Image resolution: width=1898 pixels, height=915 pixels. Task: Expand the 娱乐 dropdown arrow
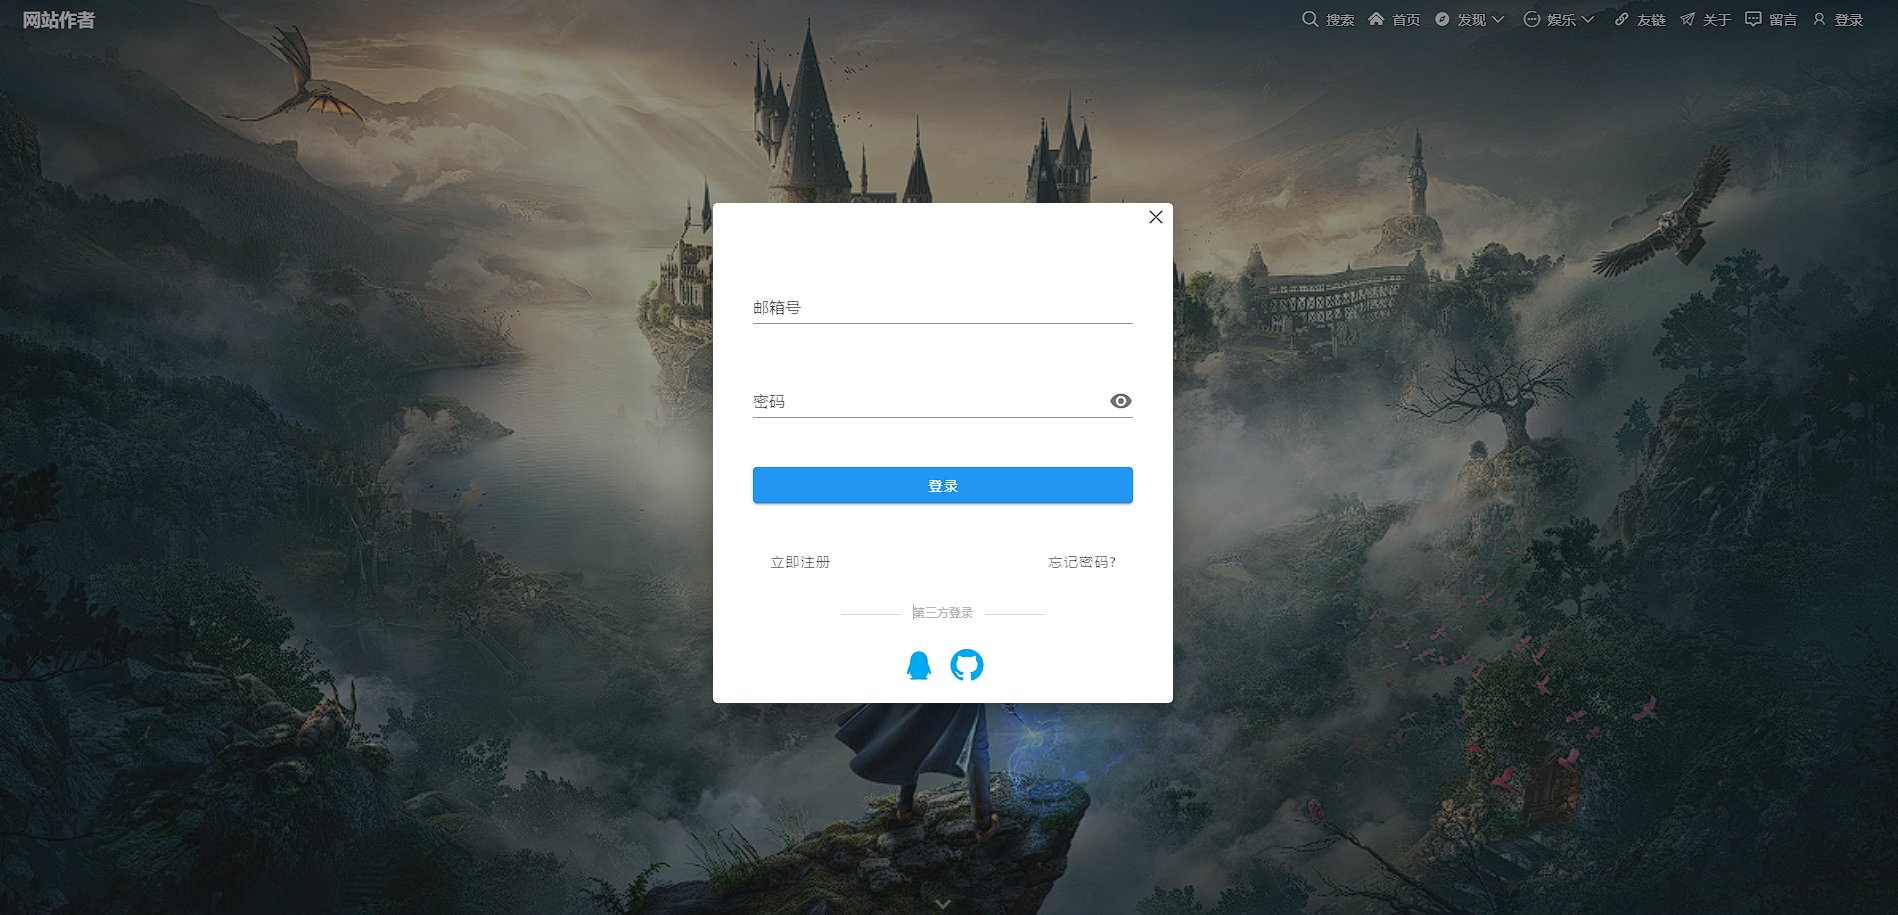pyautogui.click(x=1588, y=19)
